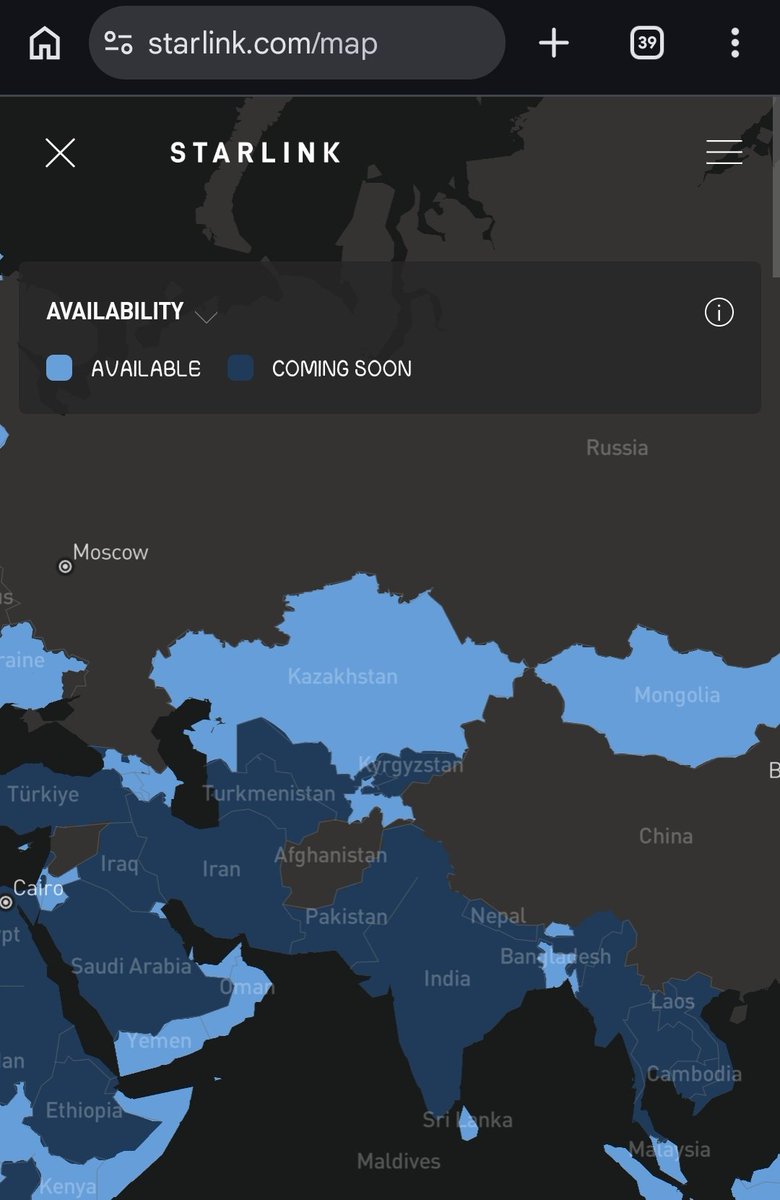Select Iran on the map
The width and height of the screenshot is (780, 1200).
pyautogui.click(x=221, y=869)
